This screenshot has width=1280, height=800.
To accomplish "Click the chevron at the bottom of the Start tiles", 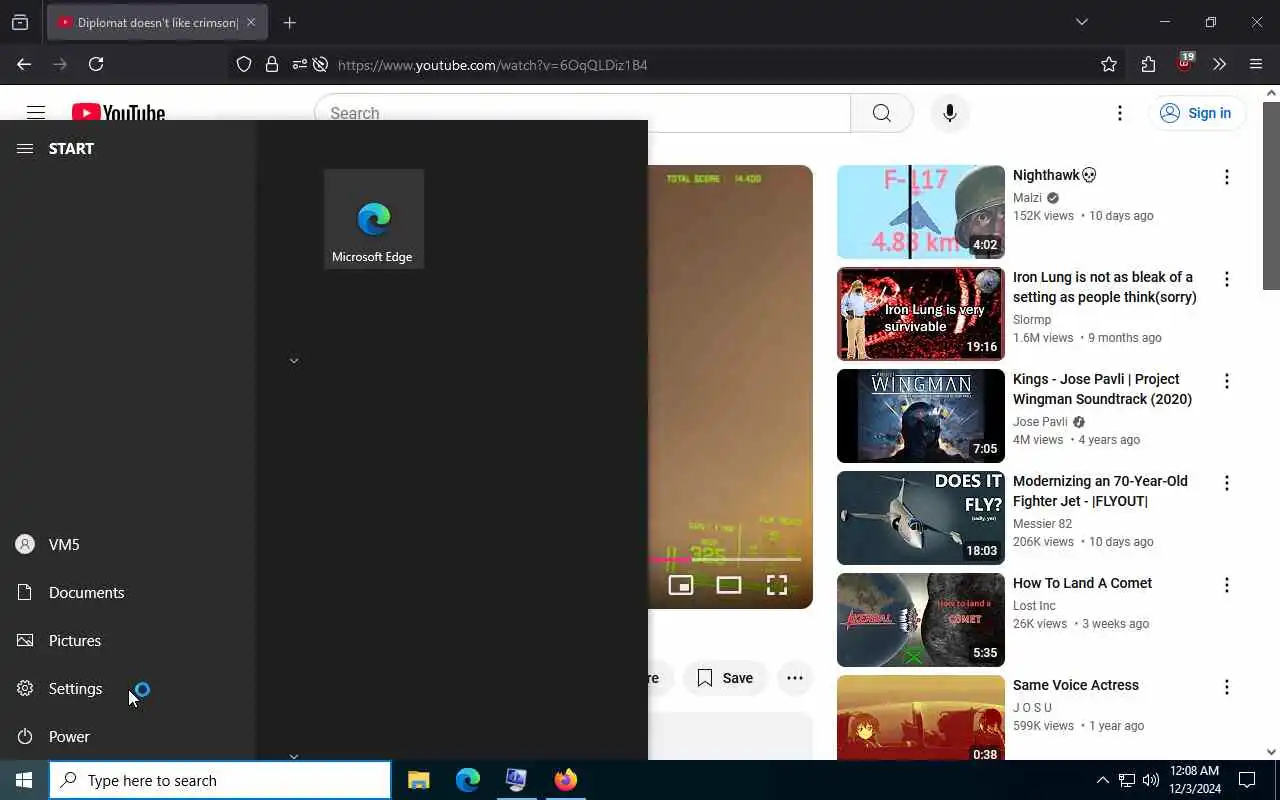I will click(x=294, y=756).
